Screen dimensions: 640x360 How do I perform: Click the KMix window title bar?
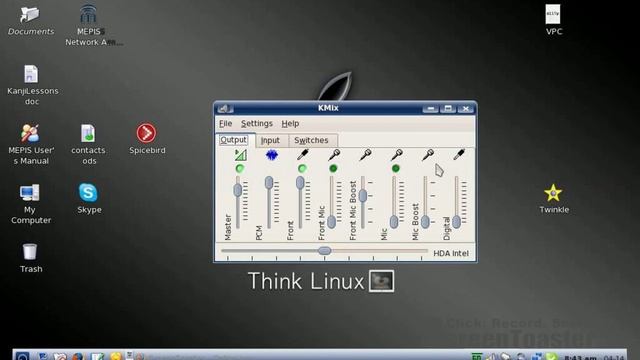(328, 108)
